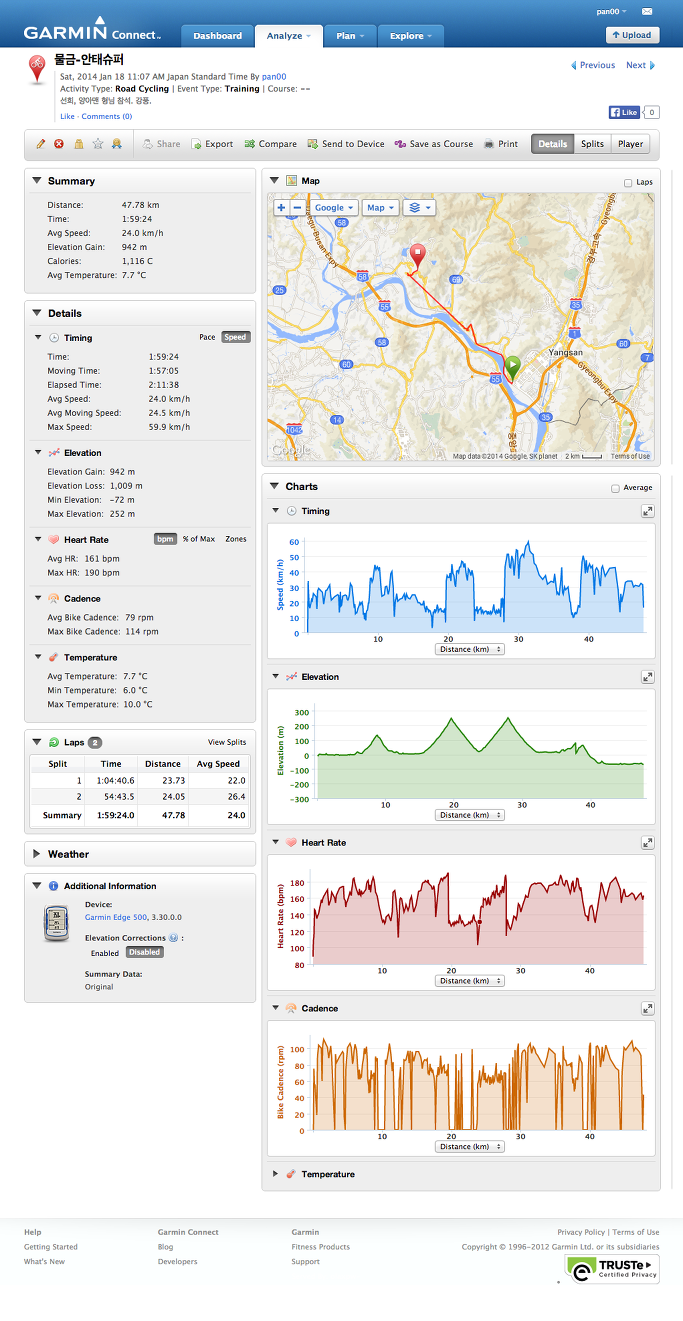
Task: Select Zones heart rate display
Action: point(235,539)
